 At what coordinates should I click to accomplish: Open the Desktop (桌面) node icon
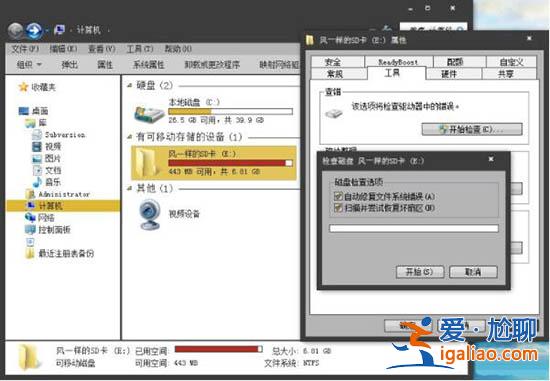(24, 111)
